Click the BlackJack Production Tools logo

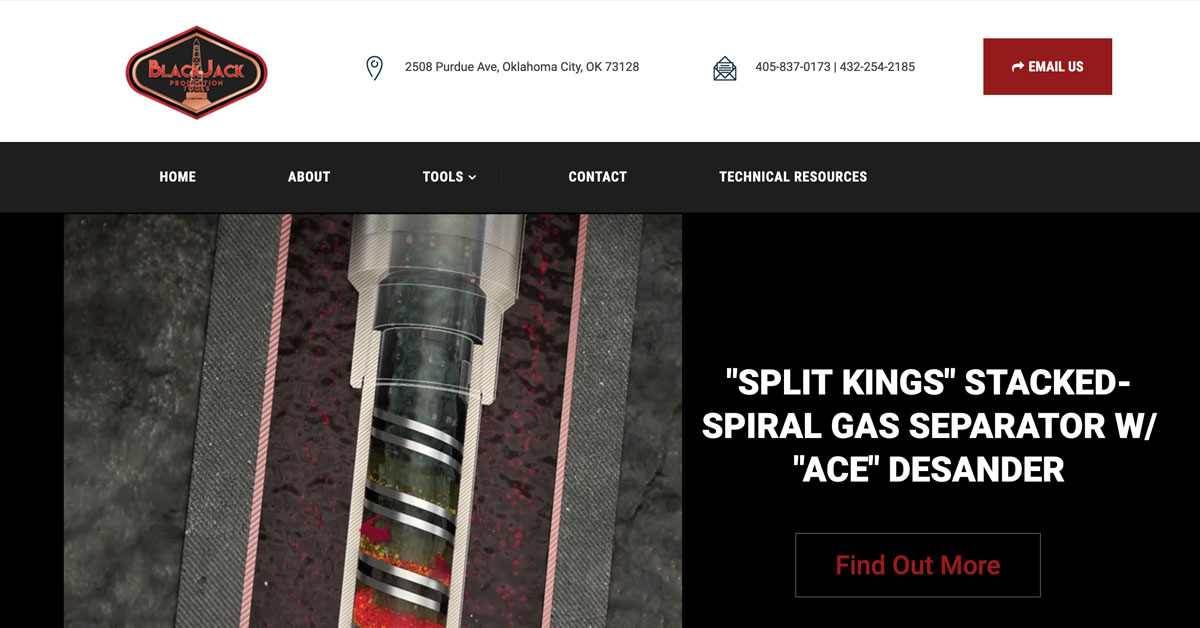click(x=196, y=72)
